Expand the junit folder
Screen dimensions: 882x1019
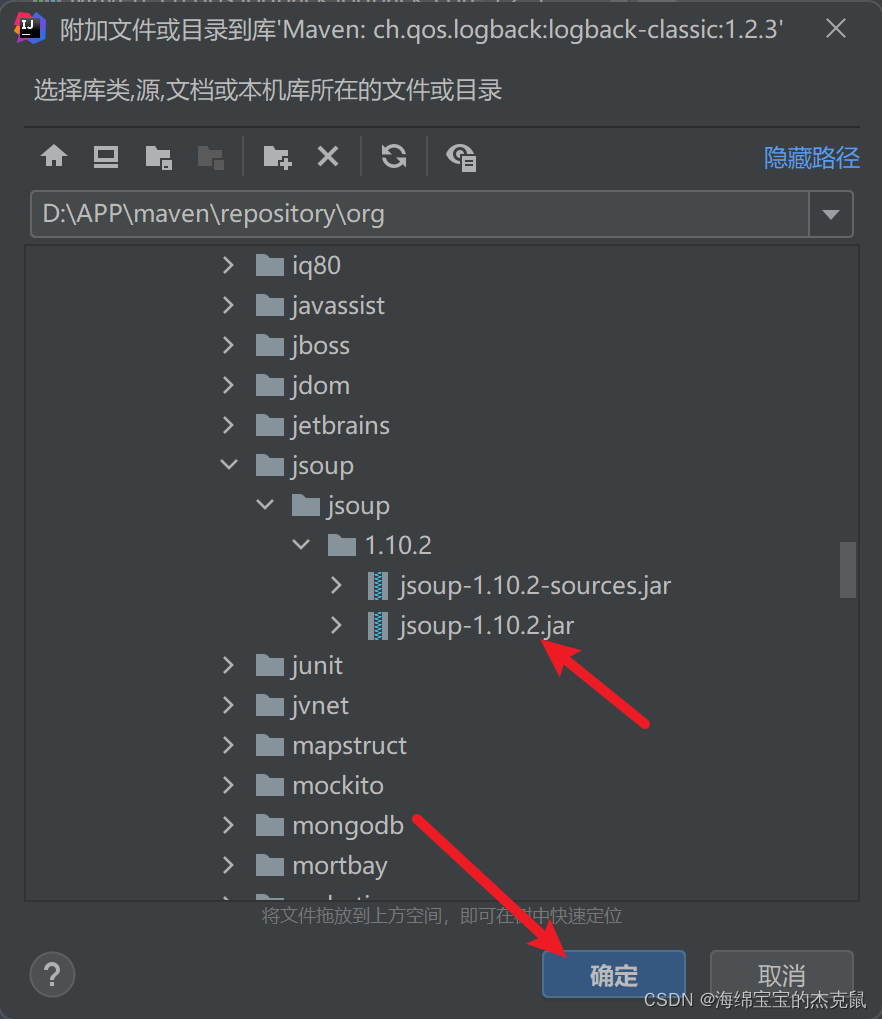(x=228, y=665)
